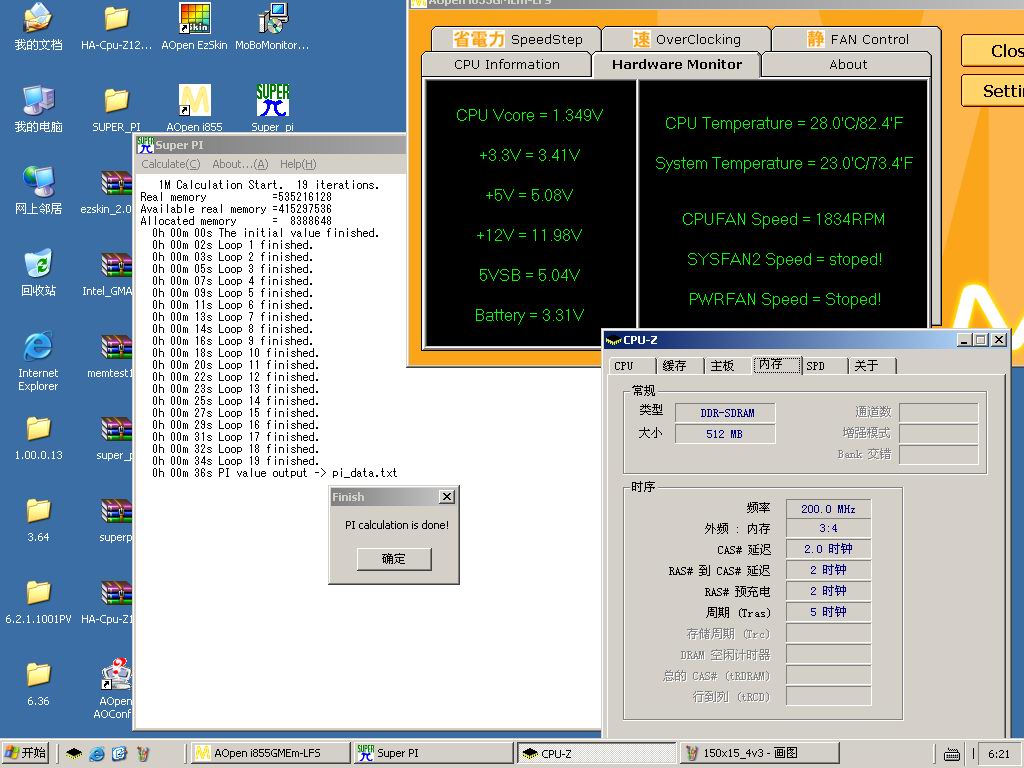Click the Internet Explorer quick launch icon
The image size is (1024, 768).
pos(97,754)
